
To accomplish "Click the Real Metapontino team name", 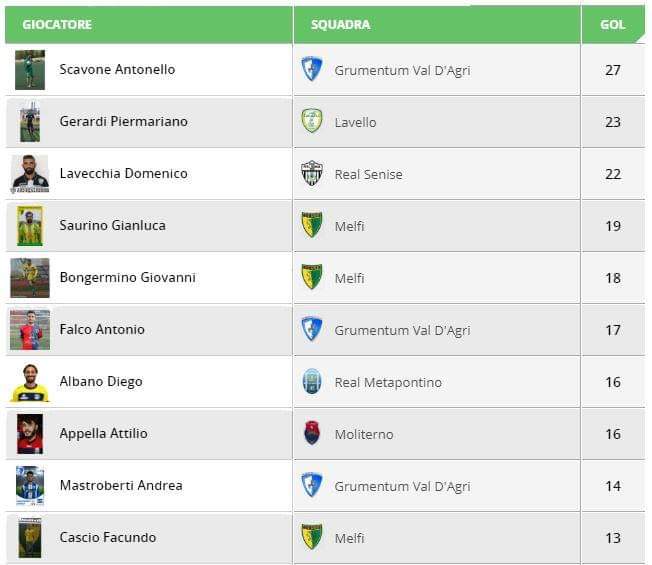I will pos(388,382).
